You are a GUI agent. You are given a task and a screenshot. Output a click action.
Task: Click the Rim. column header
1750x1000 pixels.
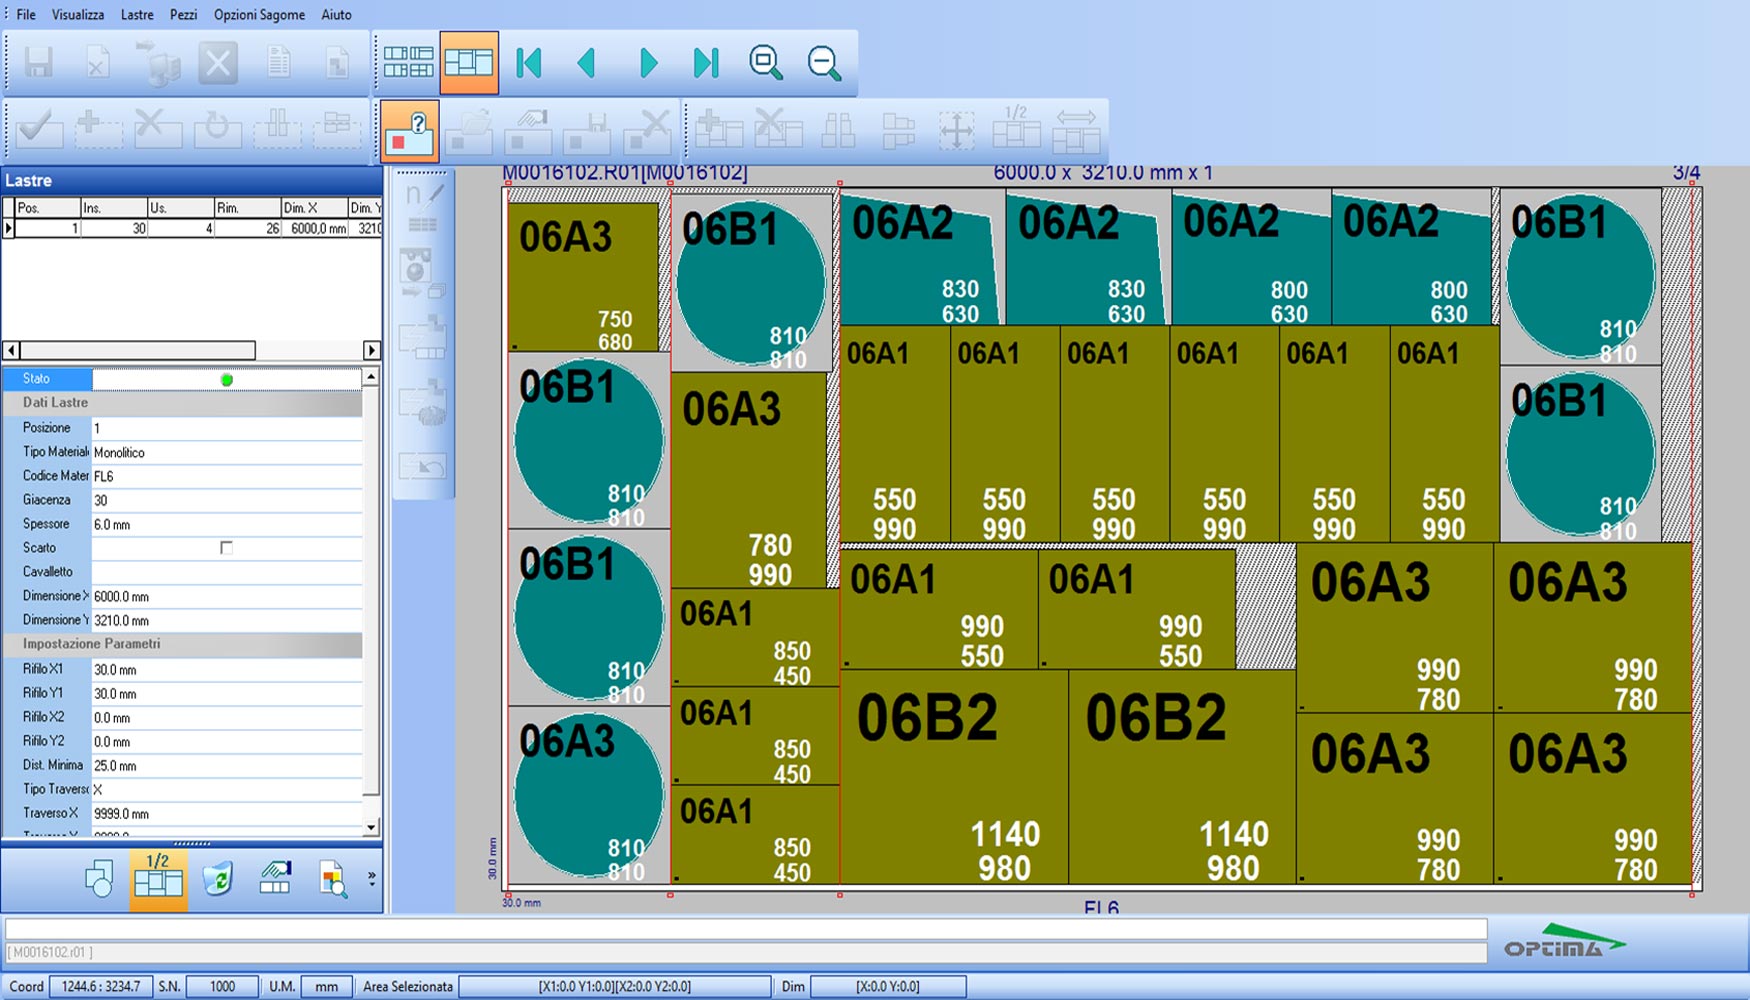[247, 208]
